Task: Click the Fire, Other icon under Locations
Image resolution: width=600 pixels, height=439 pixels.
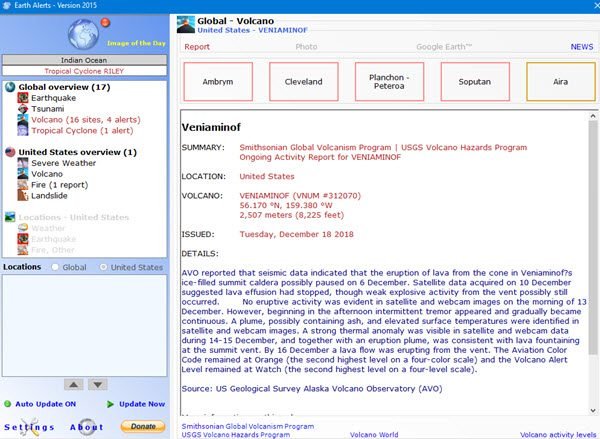Action: [x=23, y=250]
